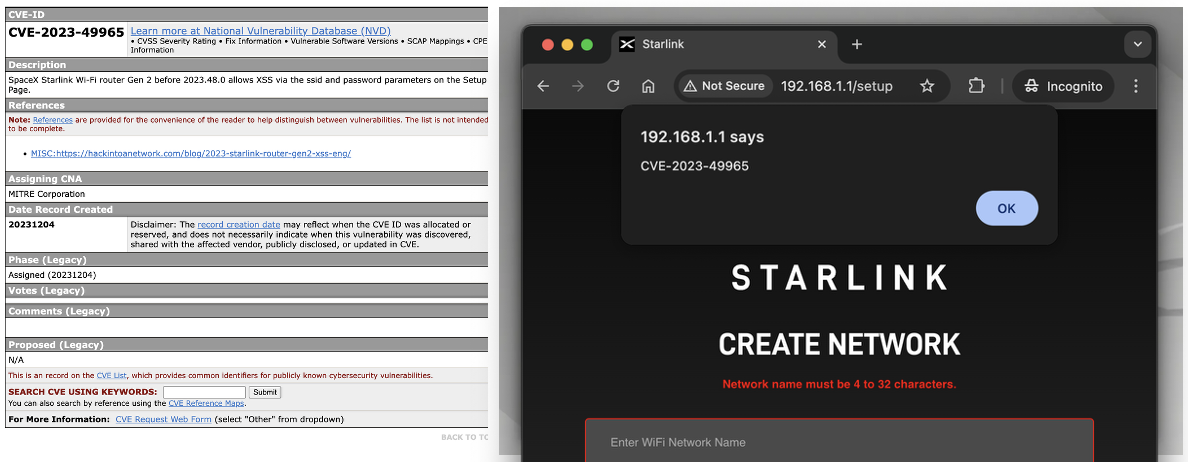This screenshot has height=462, width=1188.
Task: Click the Incognito profile button
Action: tap(1063, 86)
